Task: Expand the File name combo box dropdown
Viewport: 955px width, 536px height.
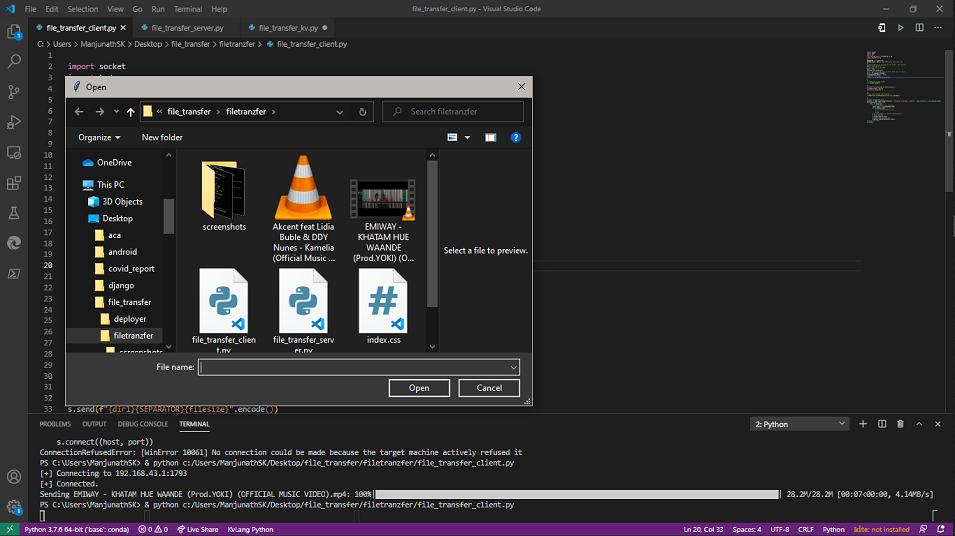Action: (513, 367)
